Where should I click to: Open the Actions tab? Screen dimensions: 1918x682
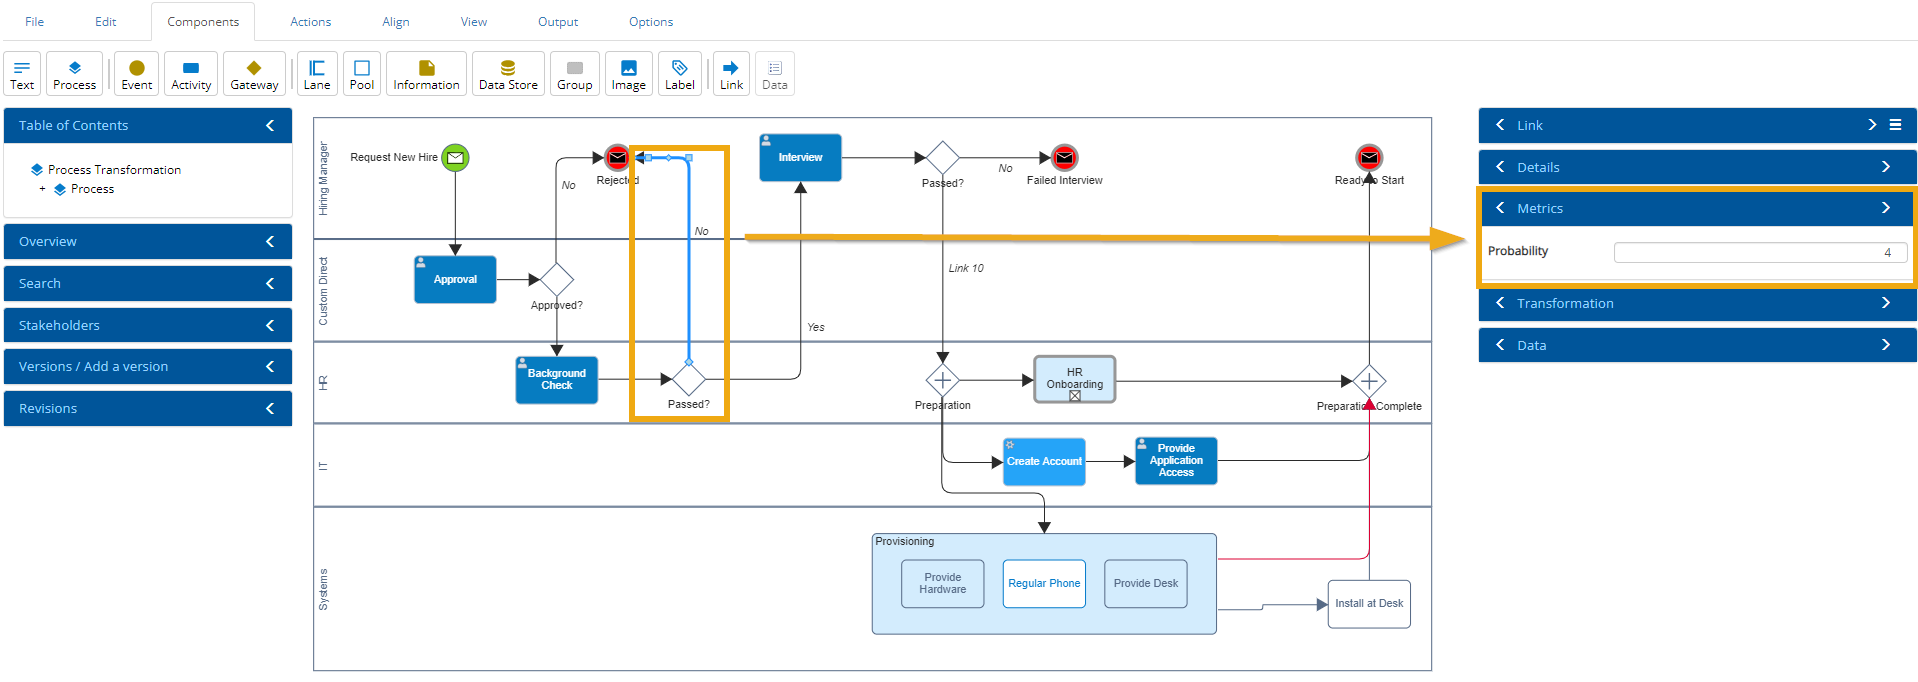(310, 22)
